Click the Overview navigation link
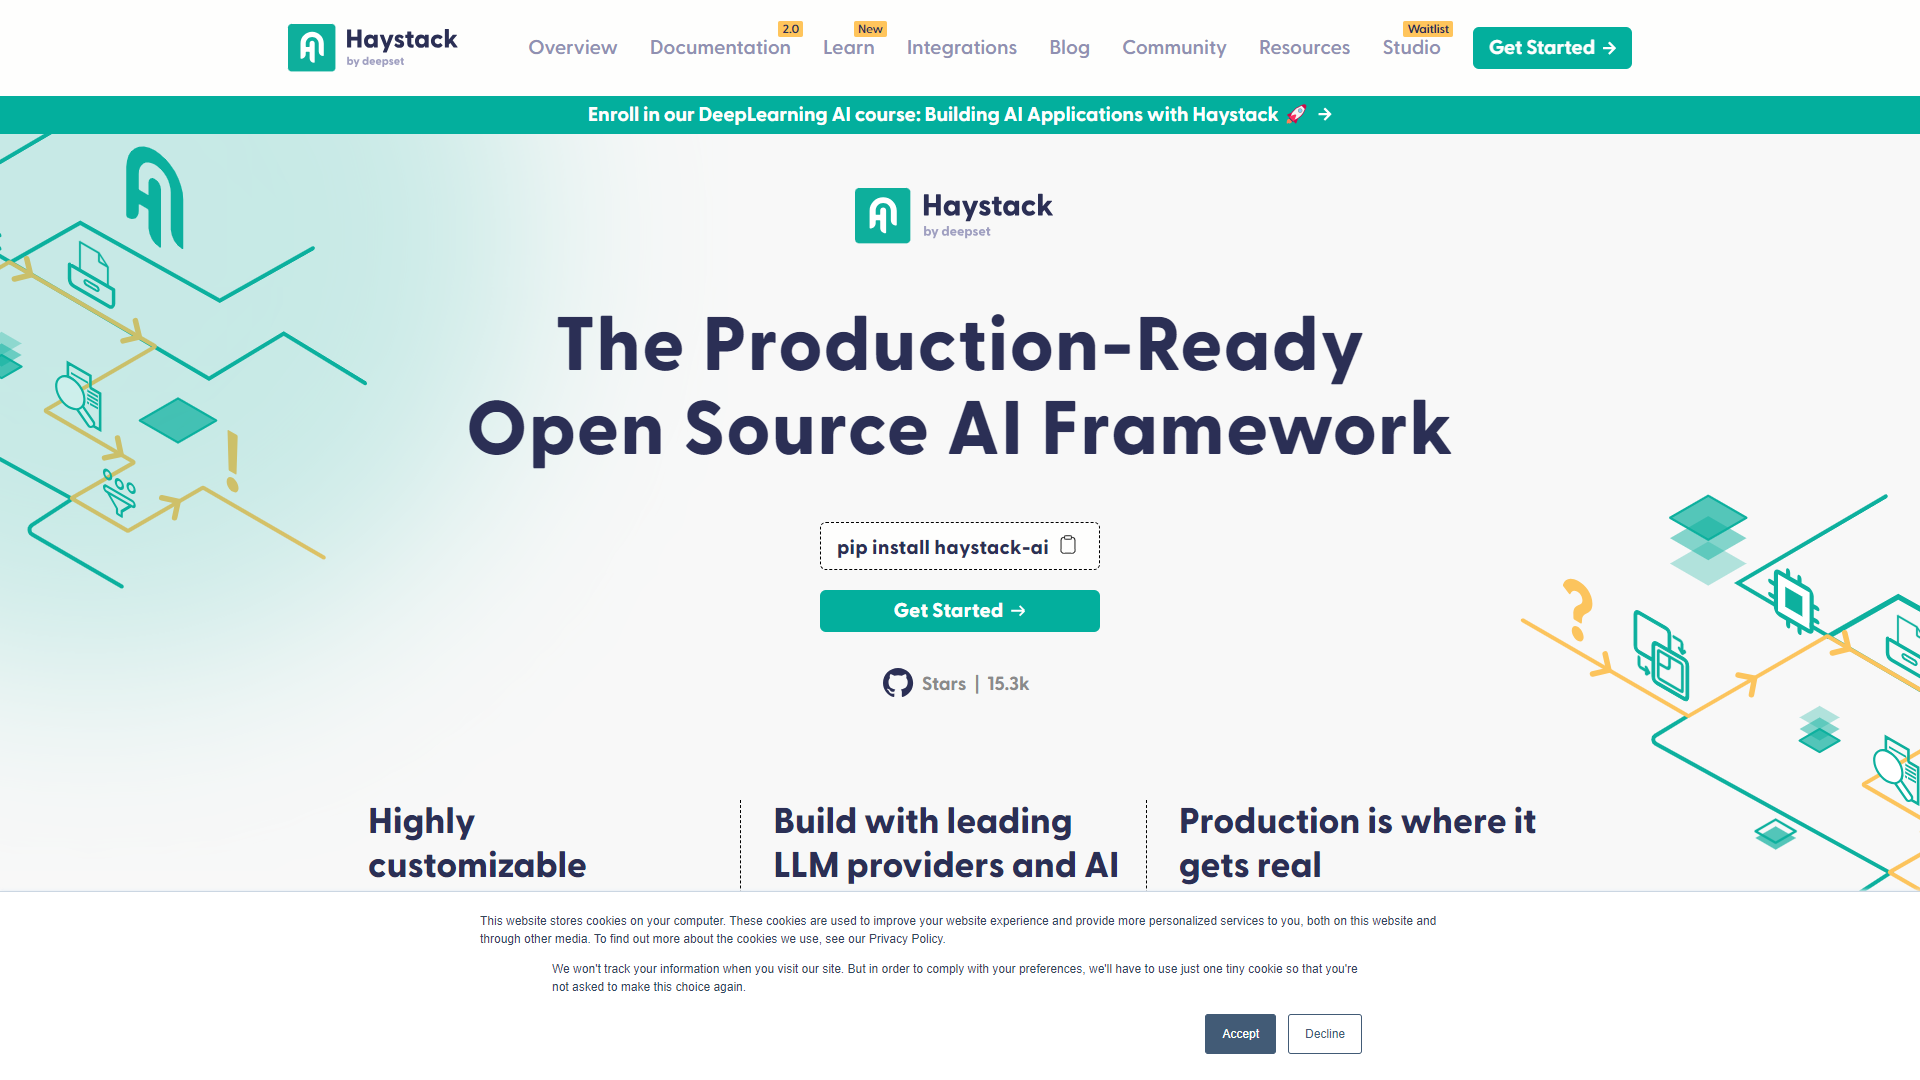The width and height of the screenshot is (1920, 1080). (x=572, y=47)
